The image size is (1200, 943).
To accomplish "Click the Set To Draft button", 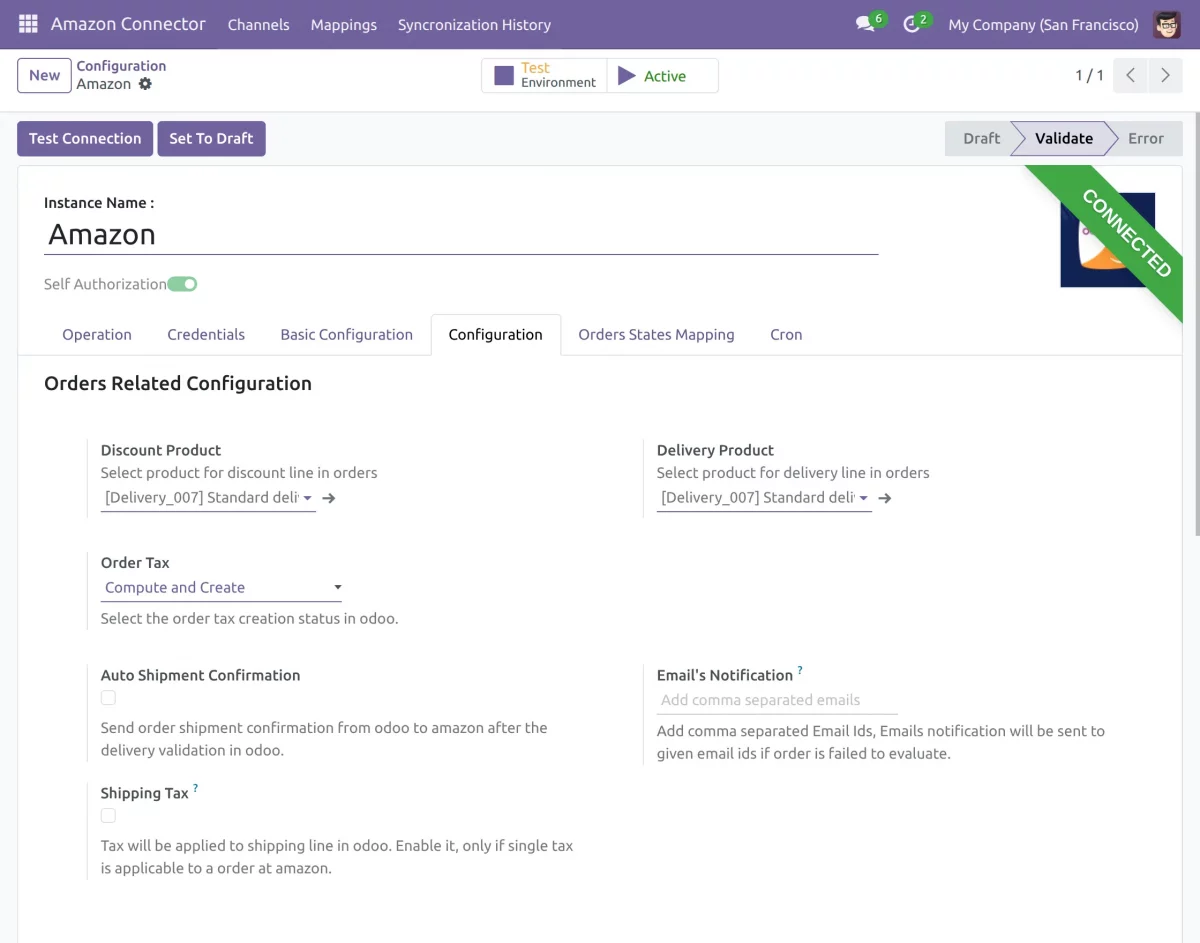I will [x=211, y=139].
